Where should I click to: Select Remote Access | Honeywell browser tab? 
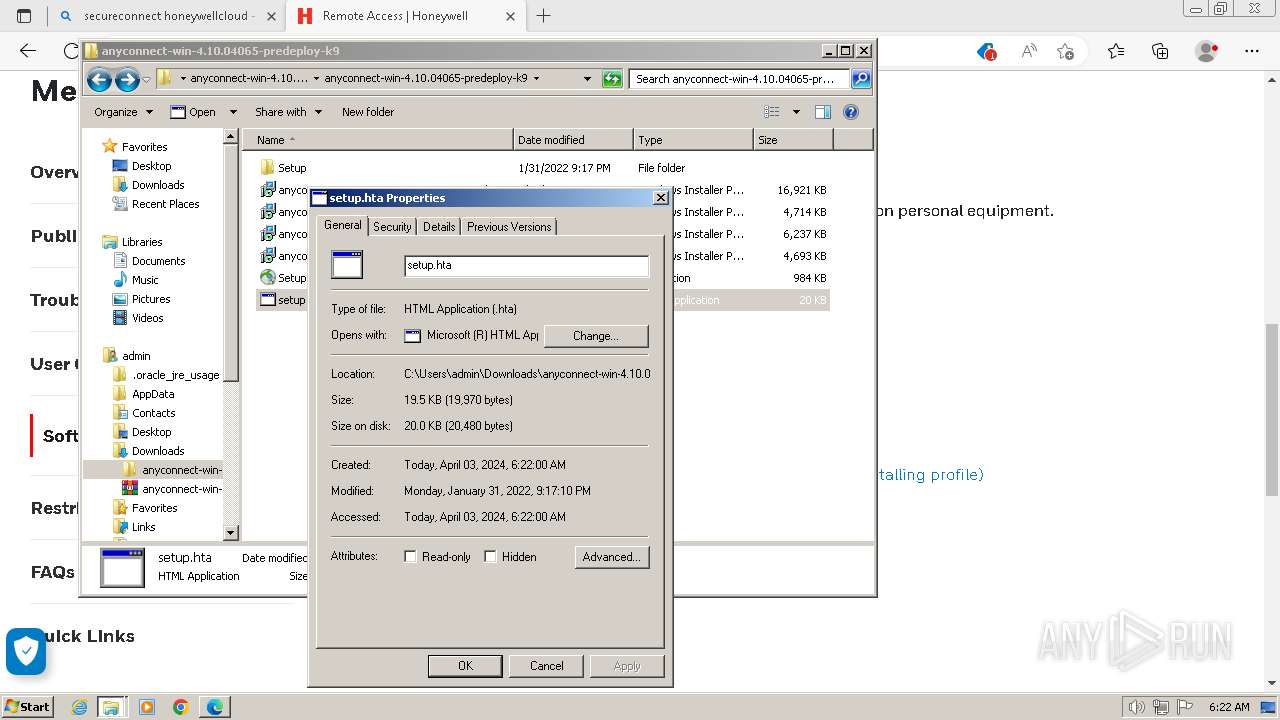(404, 16)
